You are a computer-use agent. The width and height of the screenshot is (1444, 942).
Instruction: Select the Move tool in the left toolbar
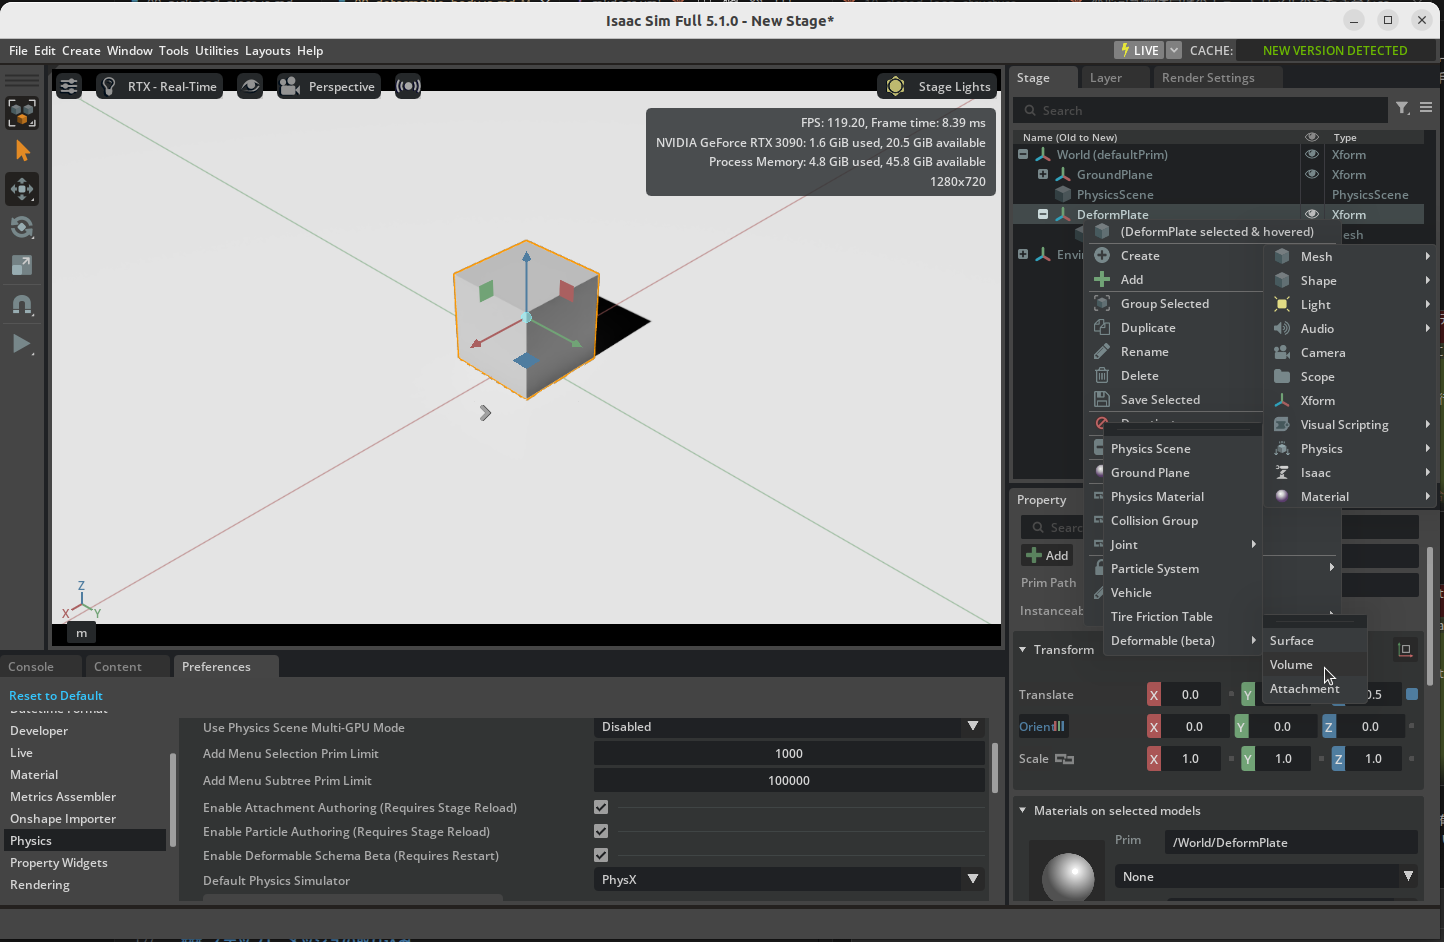pyautogui.click(x=21, y=189)
